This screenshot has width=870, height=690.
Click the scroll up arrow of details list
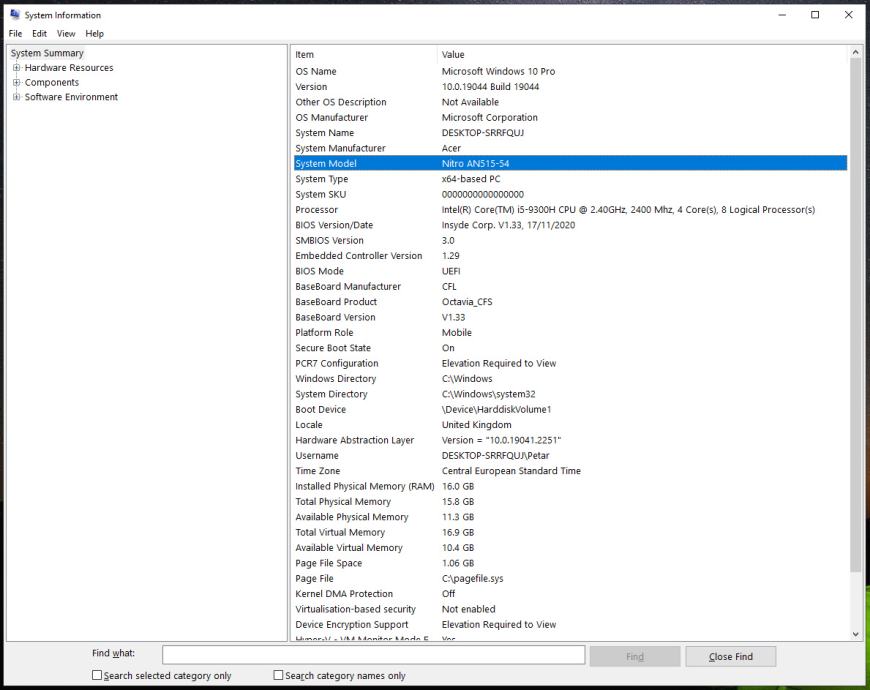(x=855, y=52)
